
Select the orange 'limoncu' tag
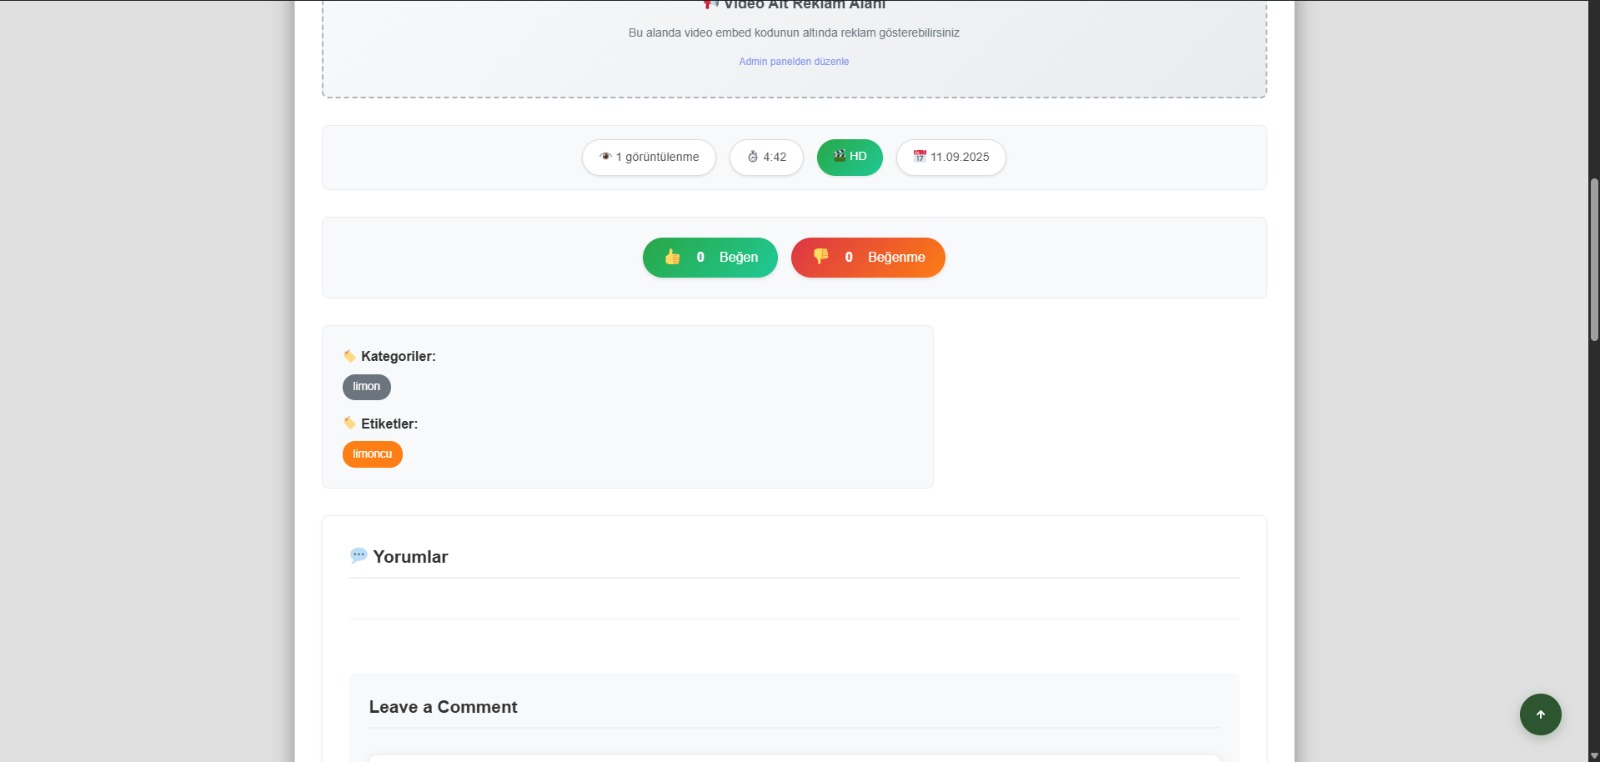[372, 454]
